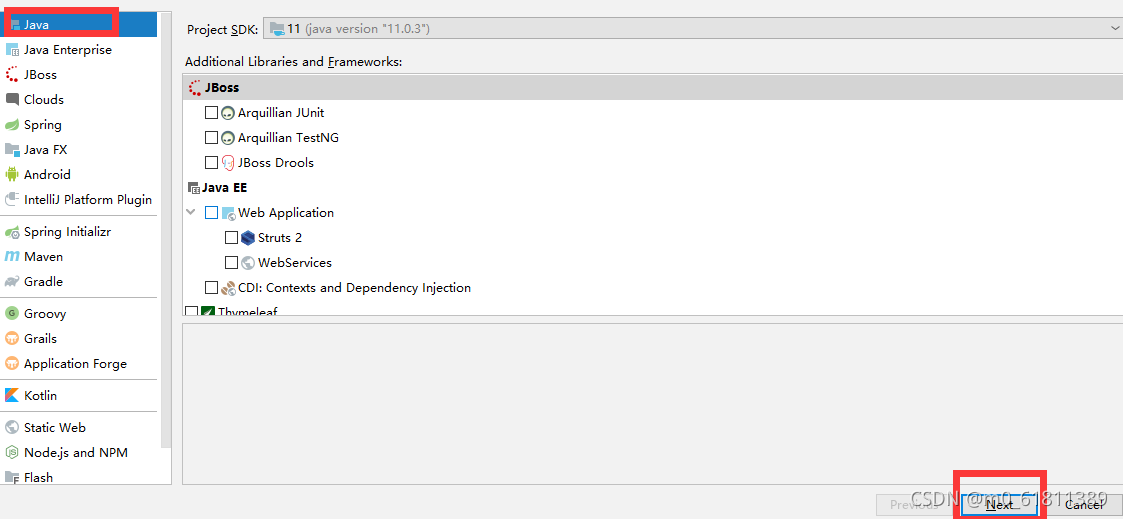Screen dimensions: 1123x519
Task: Select the Java FX folder icon
Action: point(11,150)
